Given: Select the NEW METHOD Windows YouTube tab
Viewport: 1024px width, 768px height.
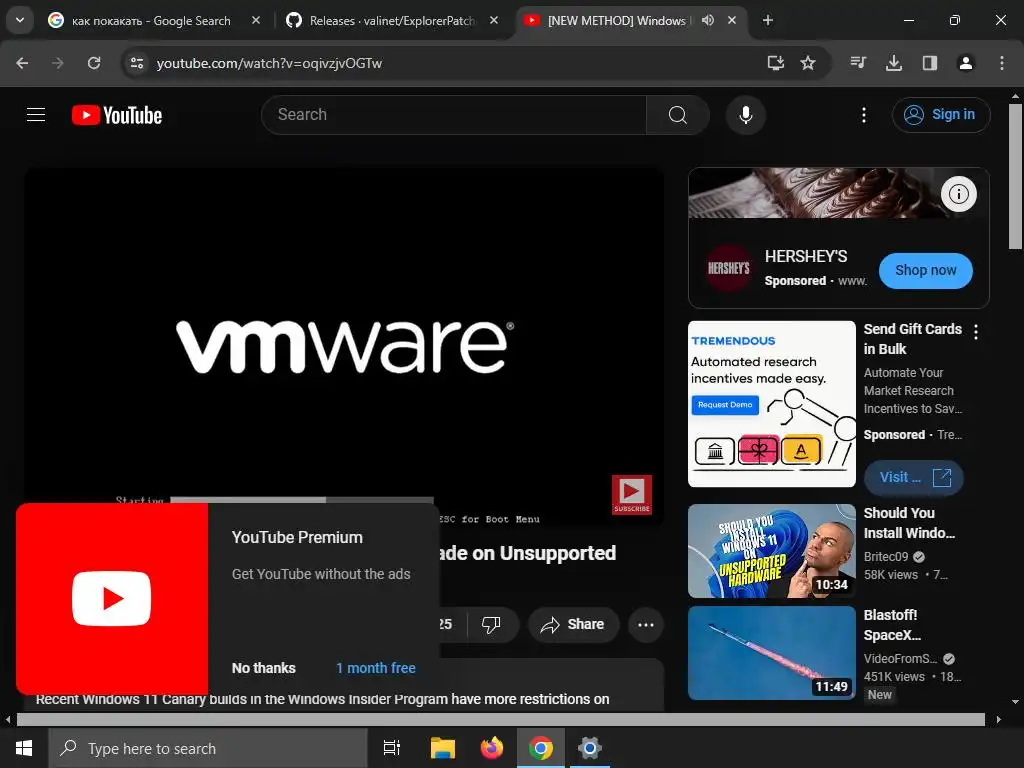Looking at the screenshot, I should click(x=616, y=20).
